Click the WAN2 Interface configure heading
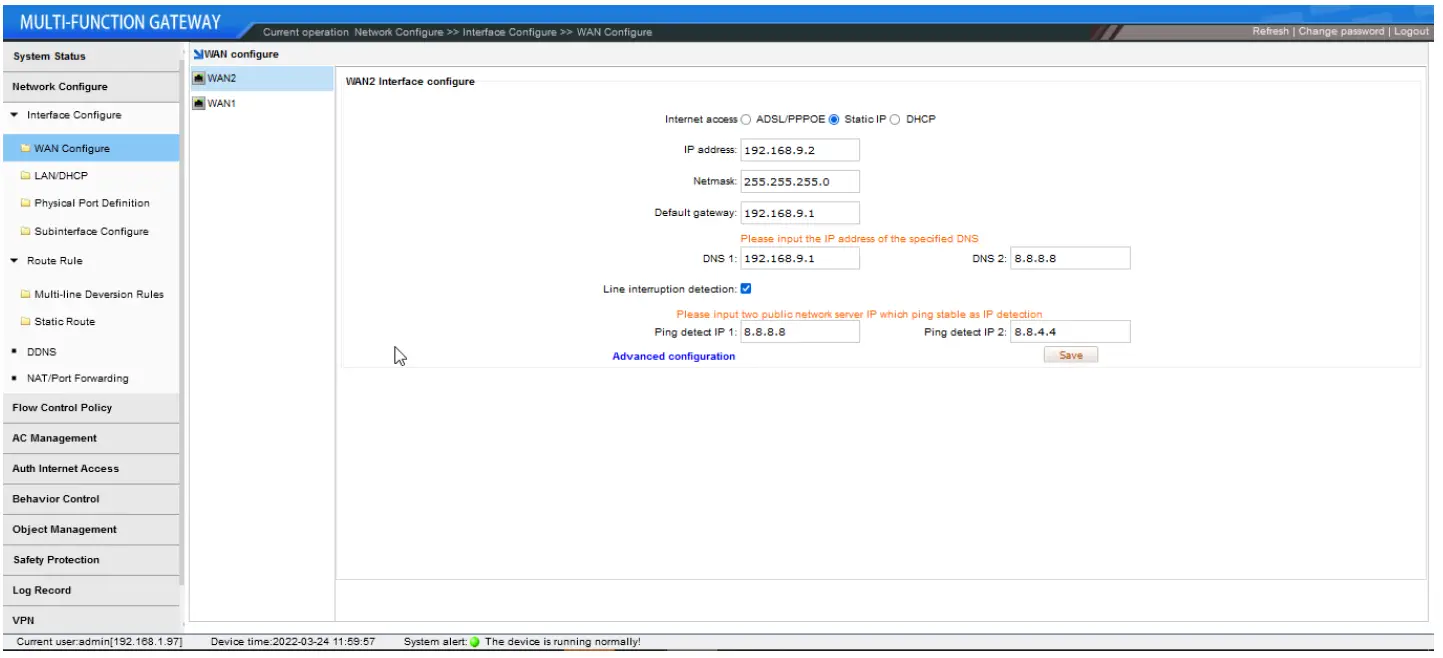 click(410, 82)
